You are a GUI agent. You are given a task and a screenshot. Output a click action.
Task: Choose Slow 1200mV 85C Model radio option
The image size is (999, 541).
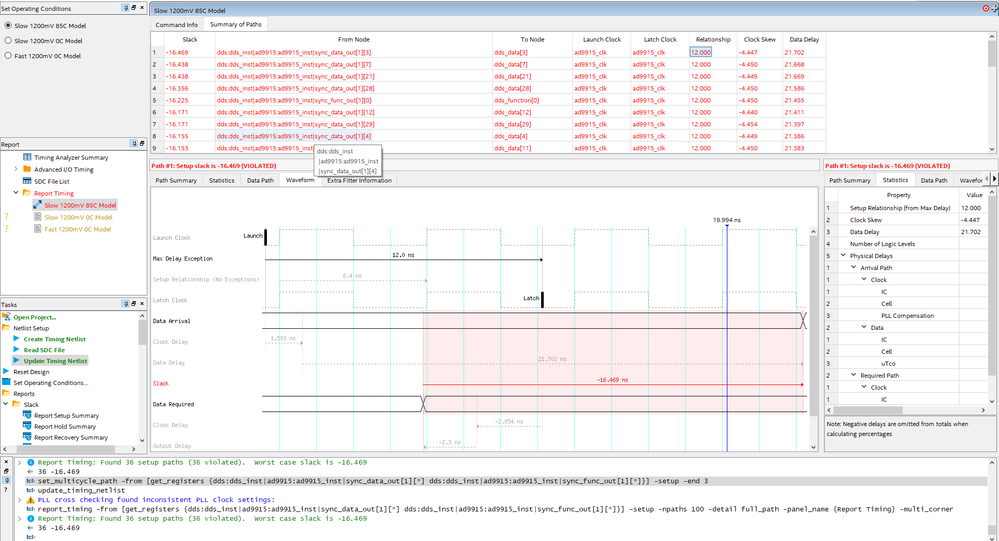point(9,25)
